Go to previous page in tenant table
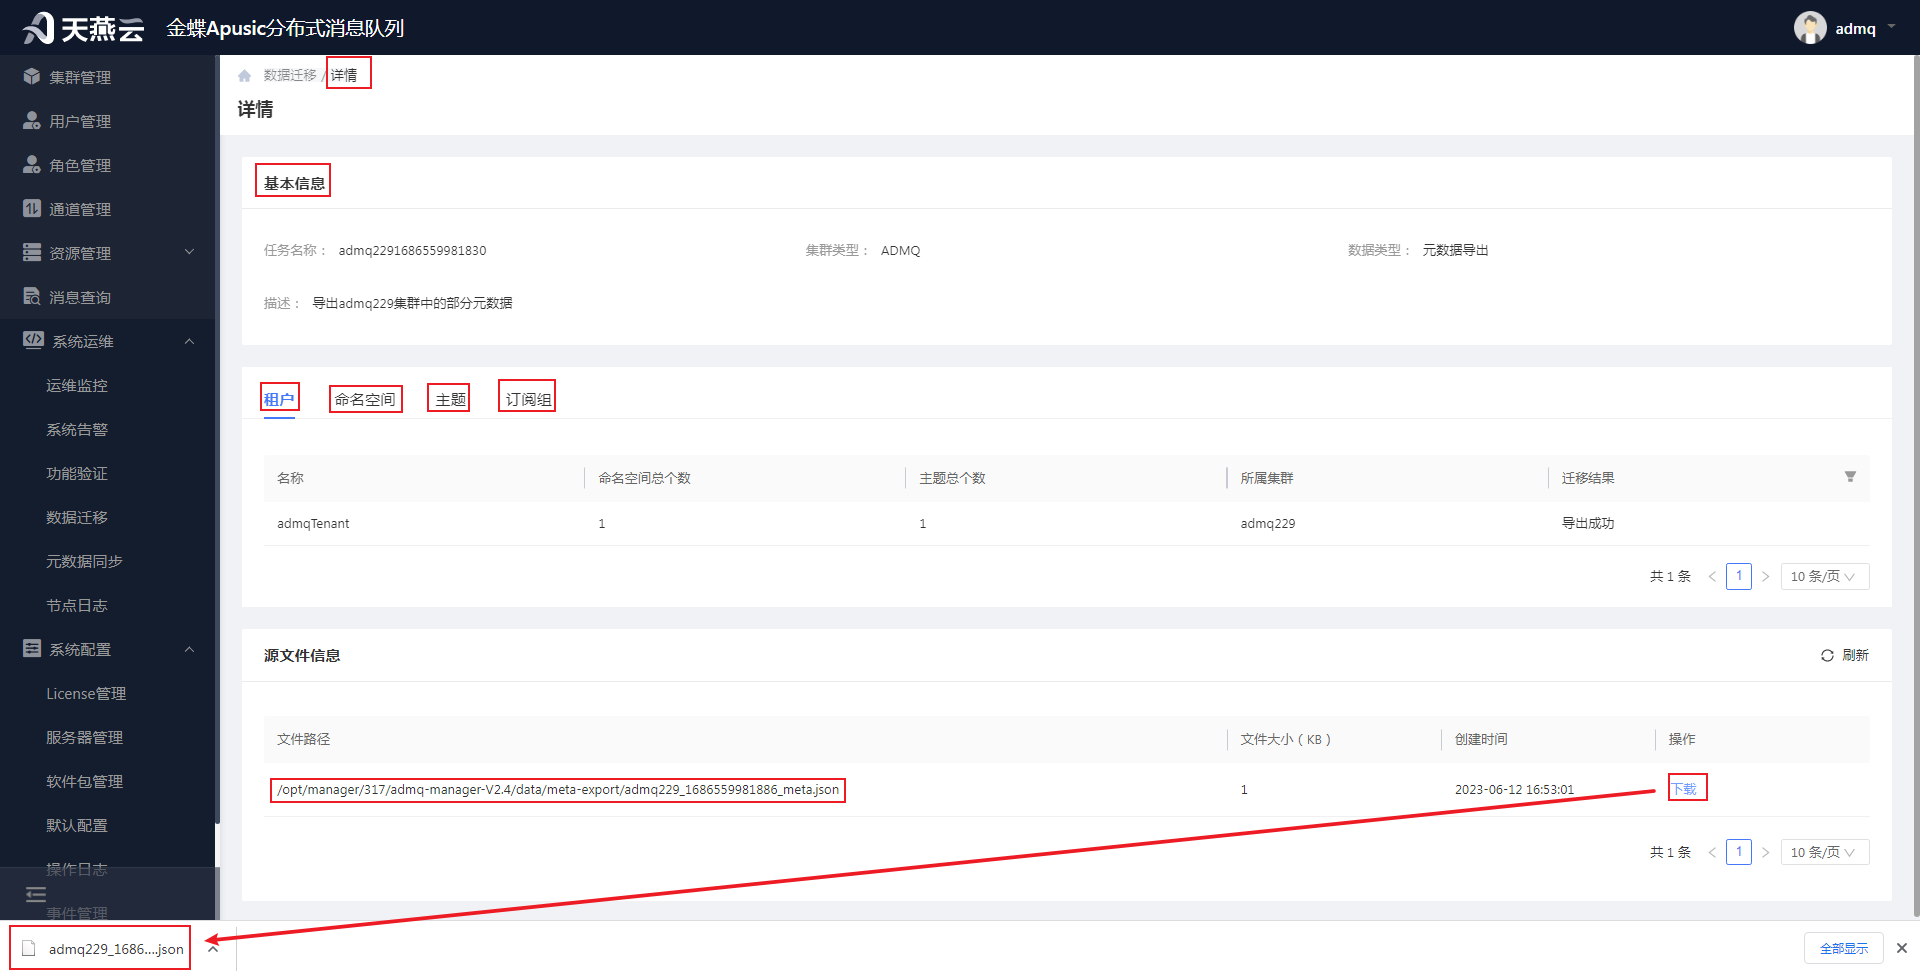The image size is (1920, 977). (1712, 577)
